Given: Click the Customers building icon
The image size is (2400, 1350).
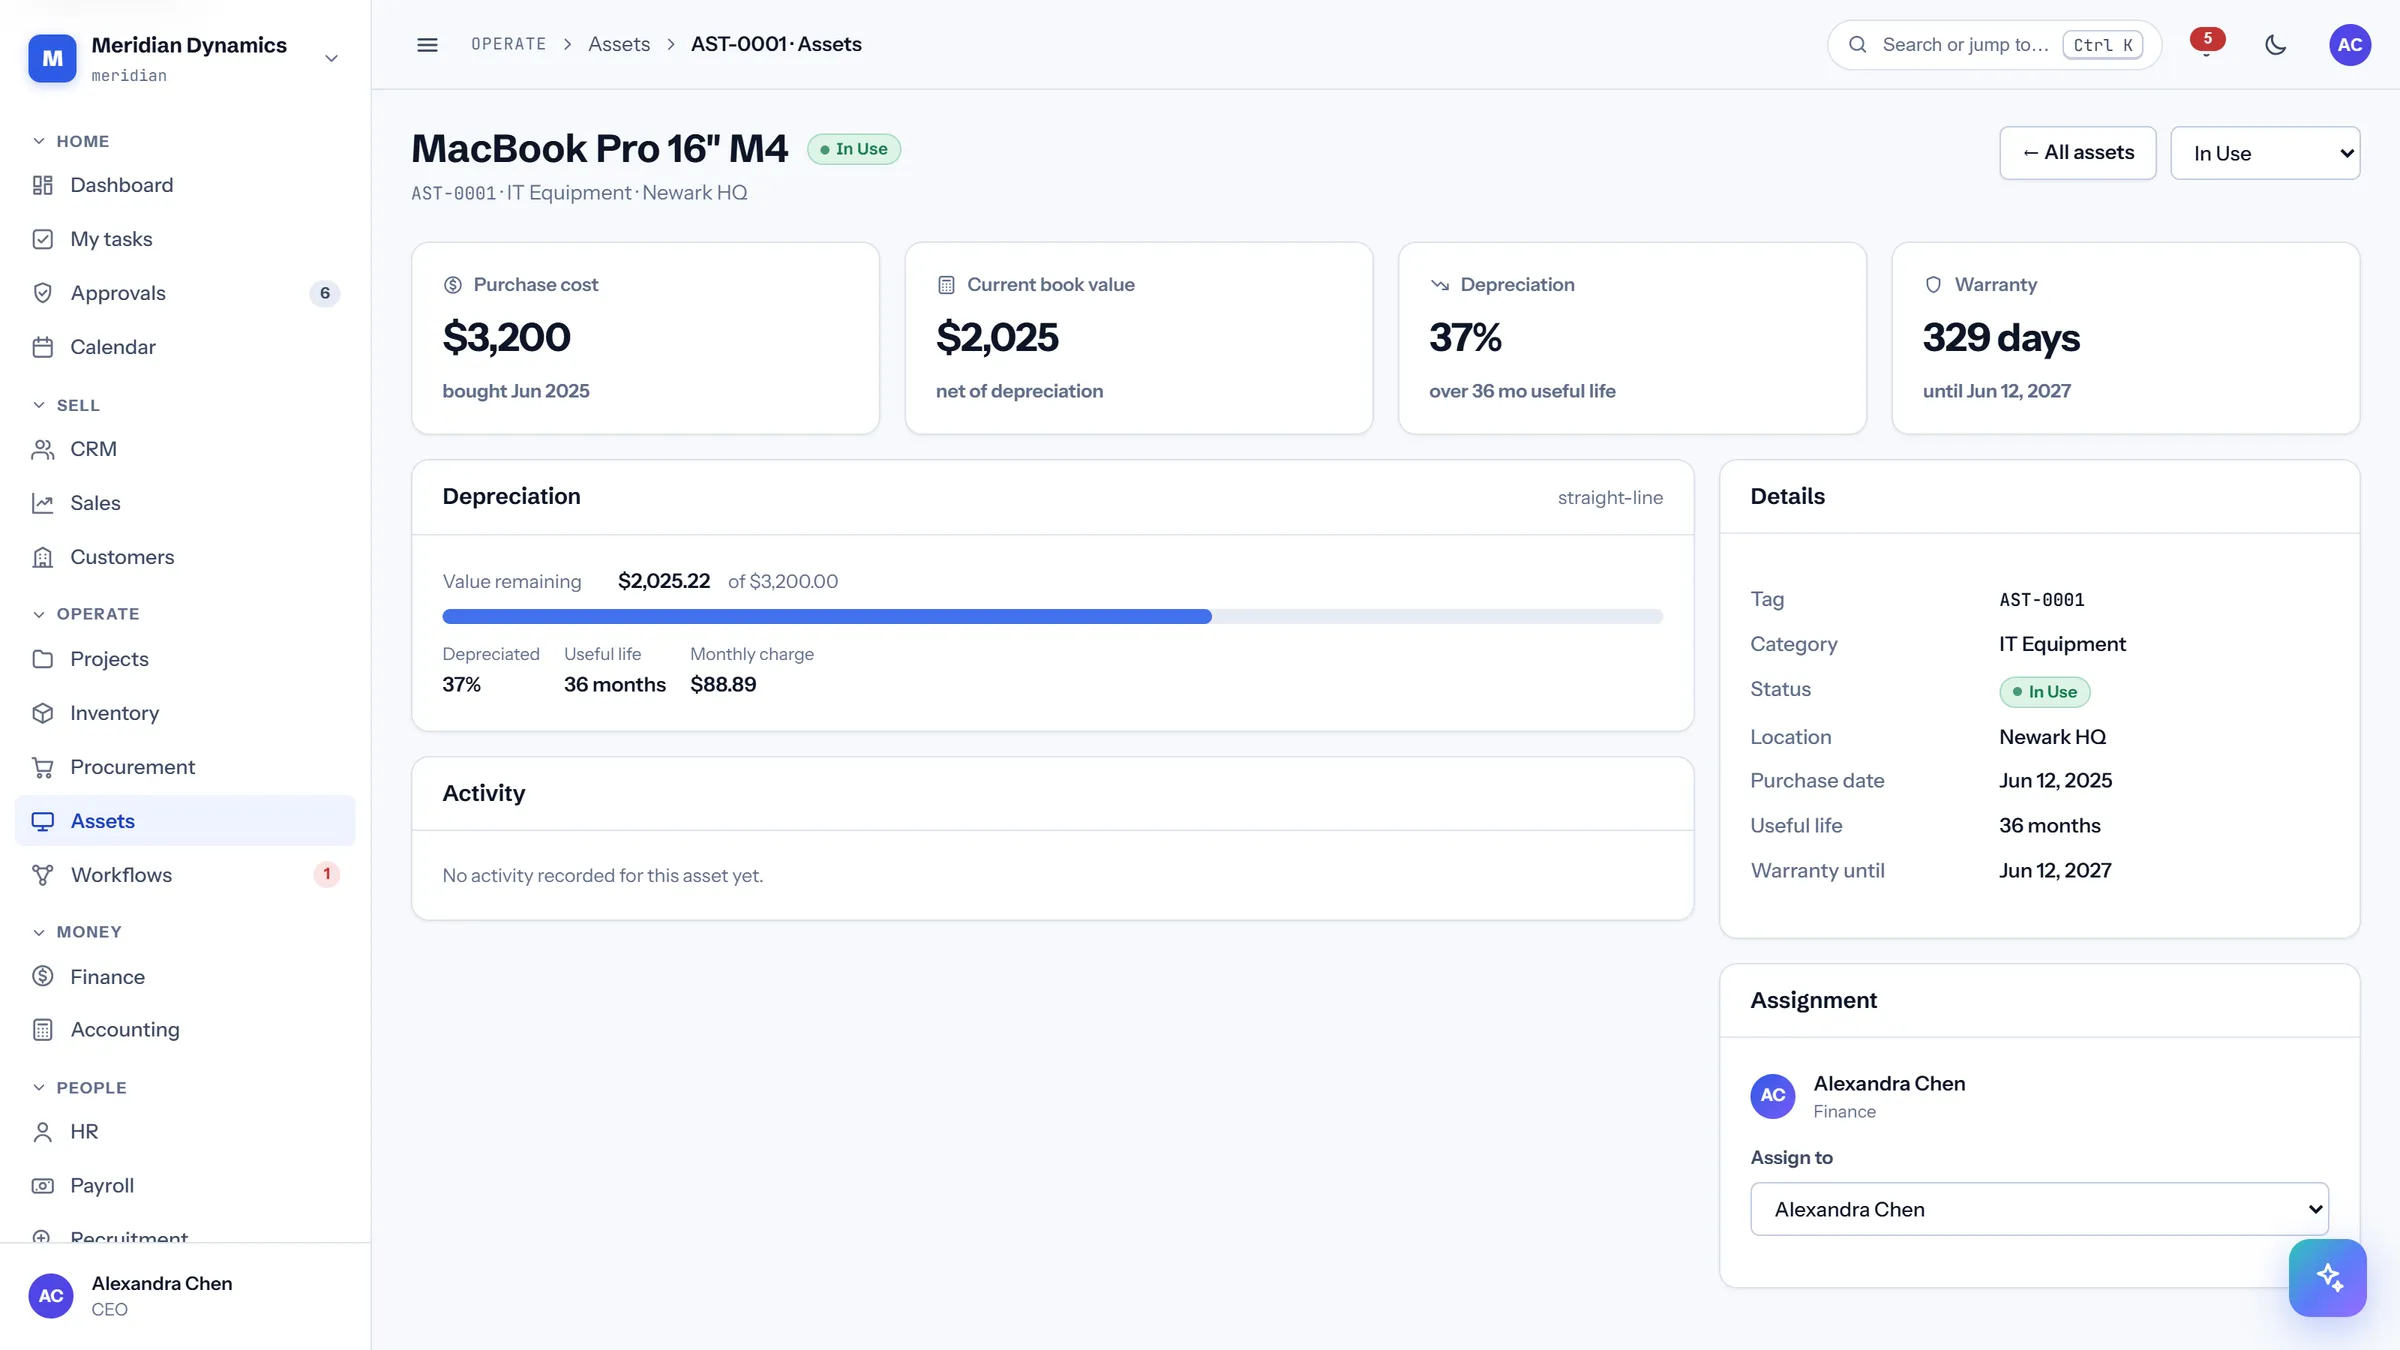Looking at the screenshot, I should [x=42, y=557].
